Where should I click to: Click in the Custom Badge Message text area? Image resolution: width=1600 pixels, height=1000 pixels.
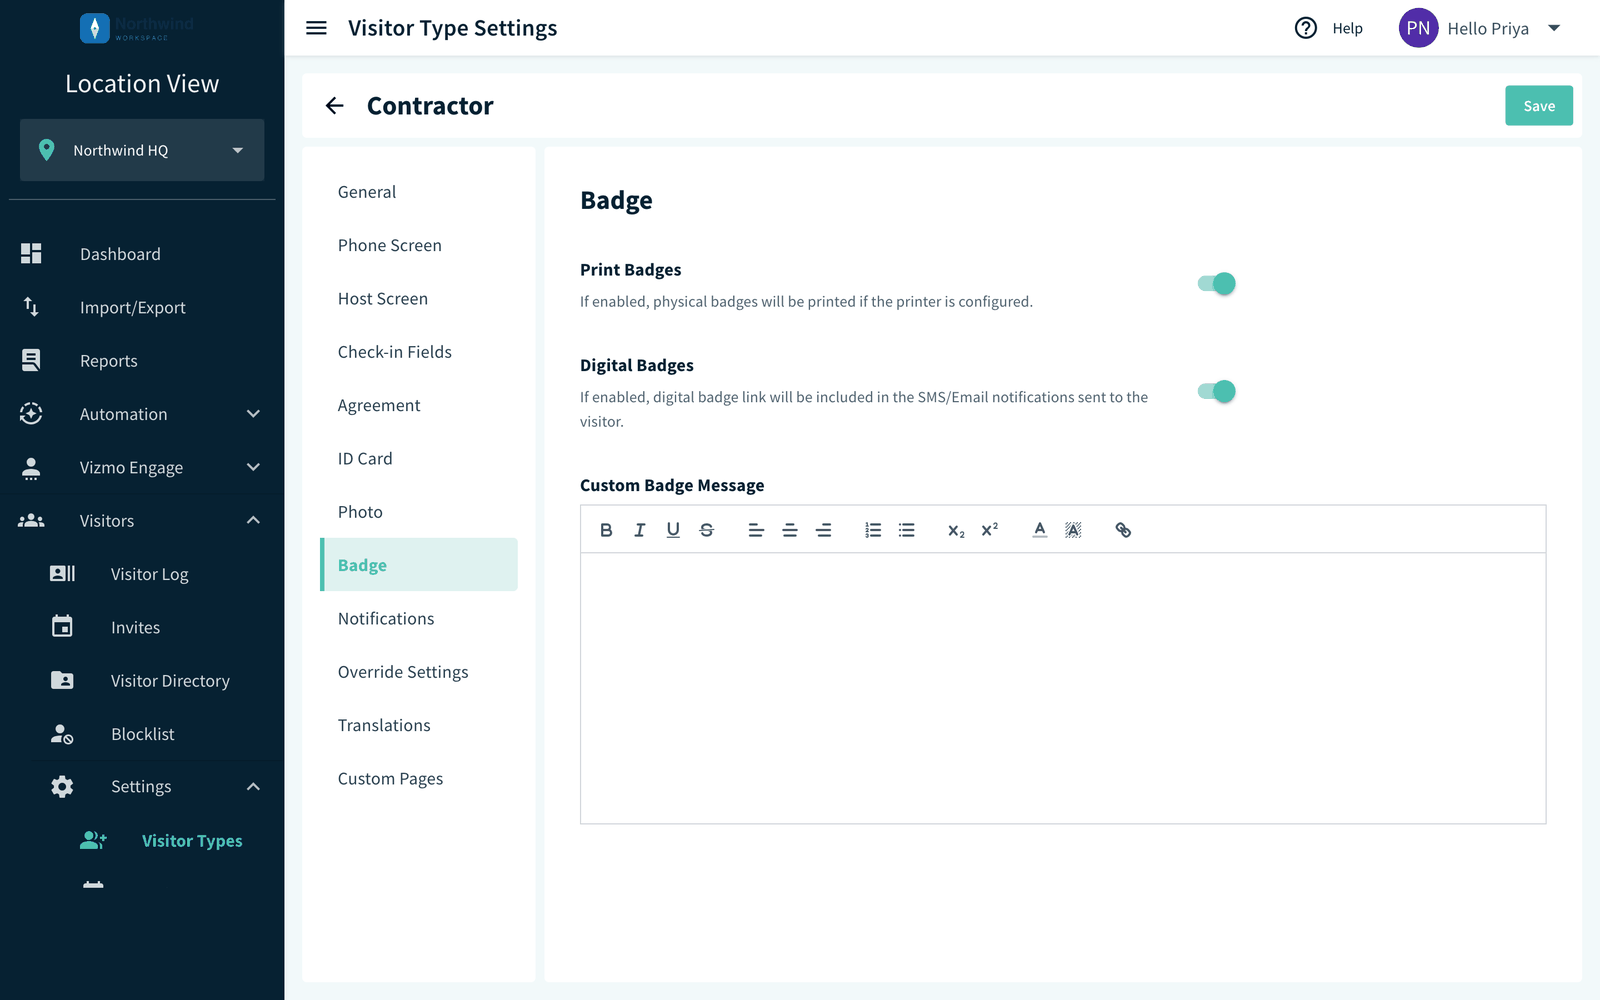click(x=1063, y=688)
